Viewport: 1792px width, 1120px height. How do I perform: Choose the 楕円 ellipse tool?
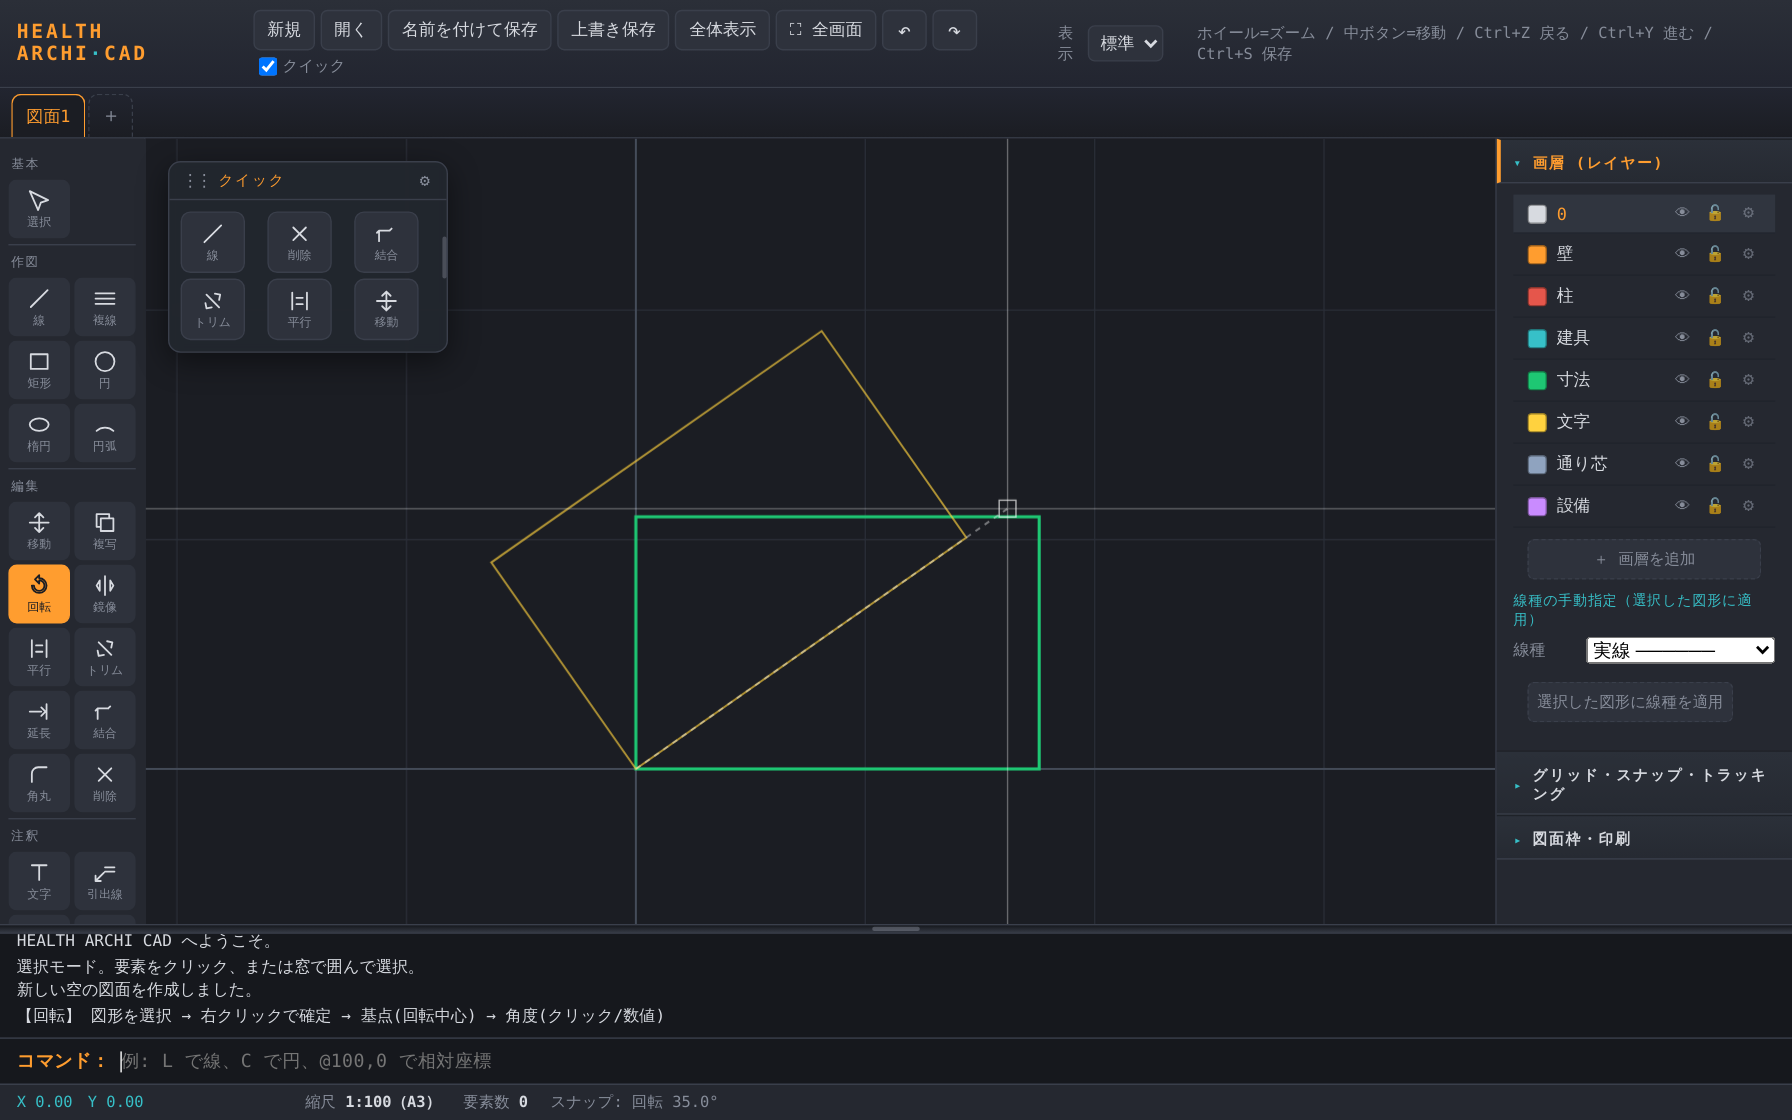[x=39, y=432]
